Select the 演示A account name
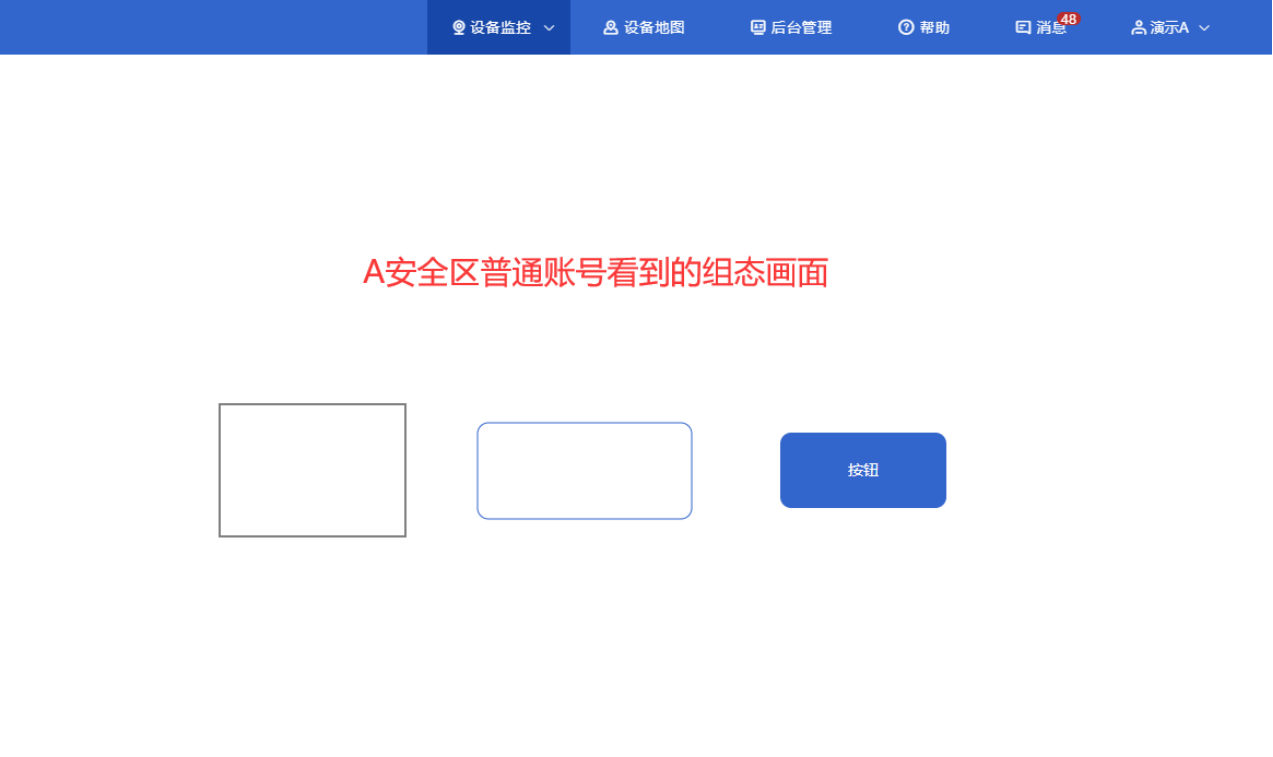The width and height of the screenshot is (1273, 757). (x=1169, y=28)
